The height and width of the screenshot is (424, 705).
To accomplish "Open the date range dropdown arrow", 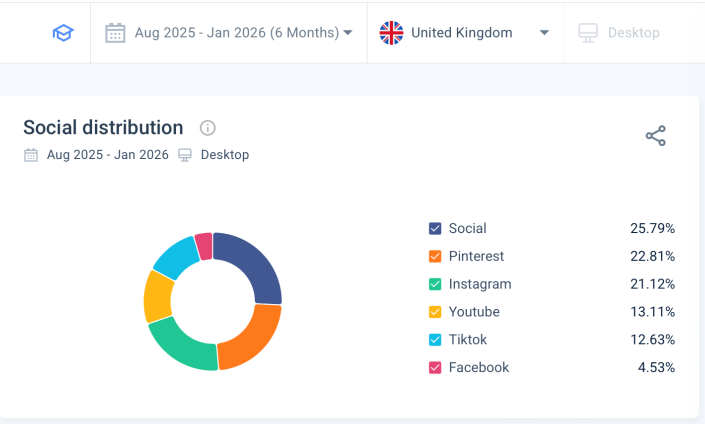I will click(x=348, y=33).
